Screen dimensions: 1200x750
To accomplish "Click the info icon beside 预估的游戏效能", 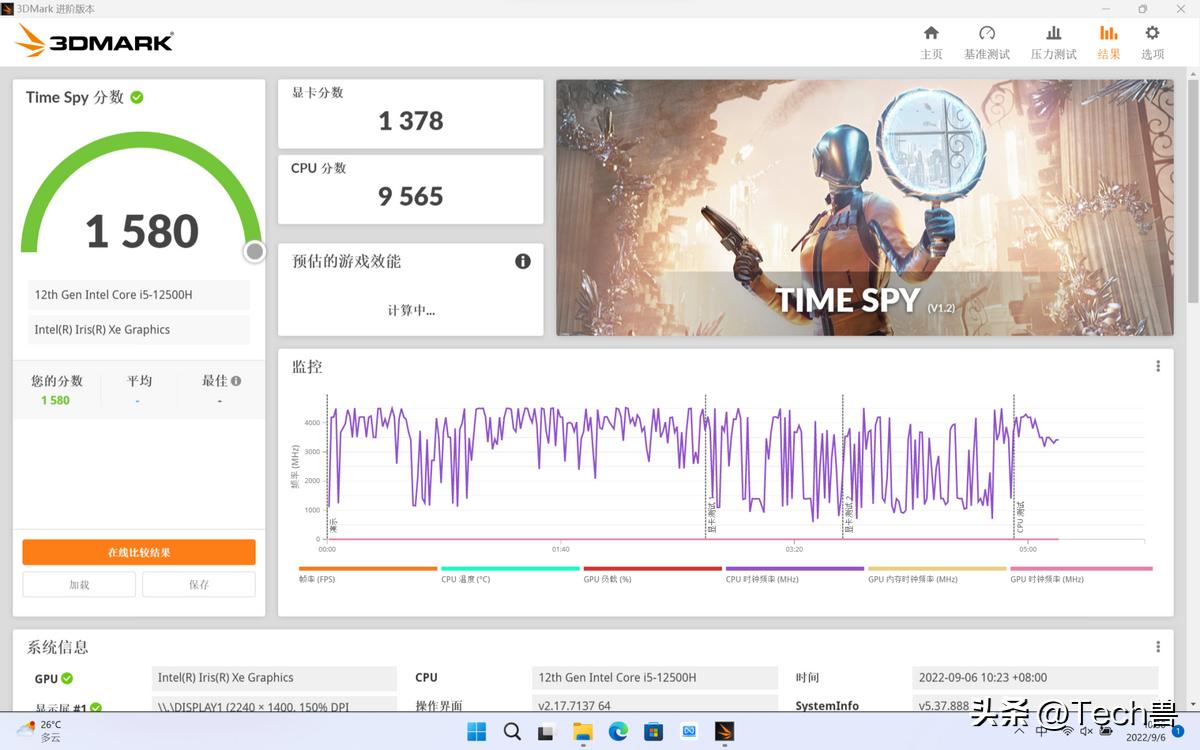I will (522, 261).
